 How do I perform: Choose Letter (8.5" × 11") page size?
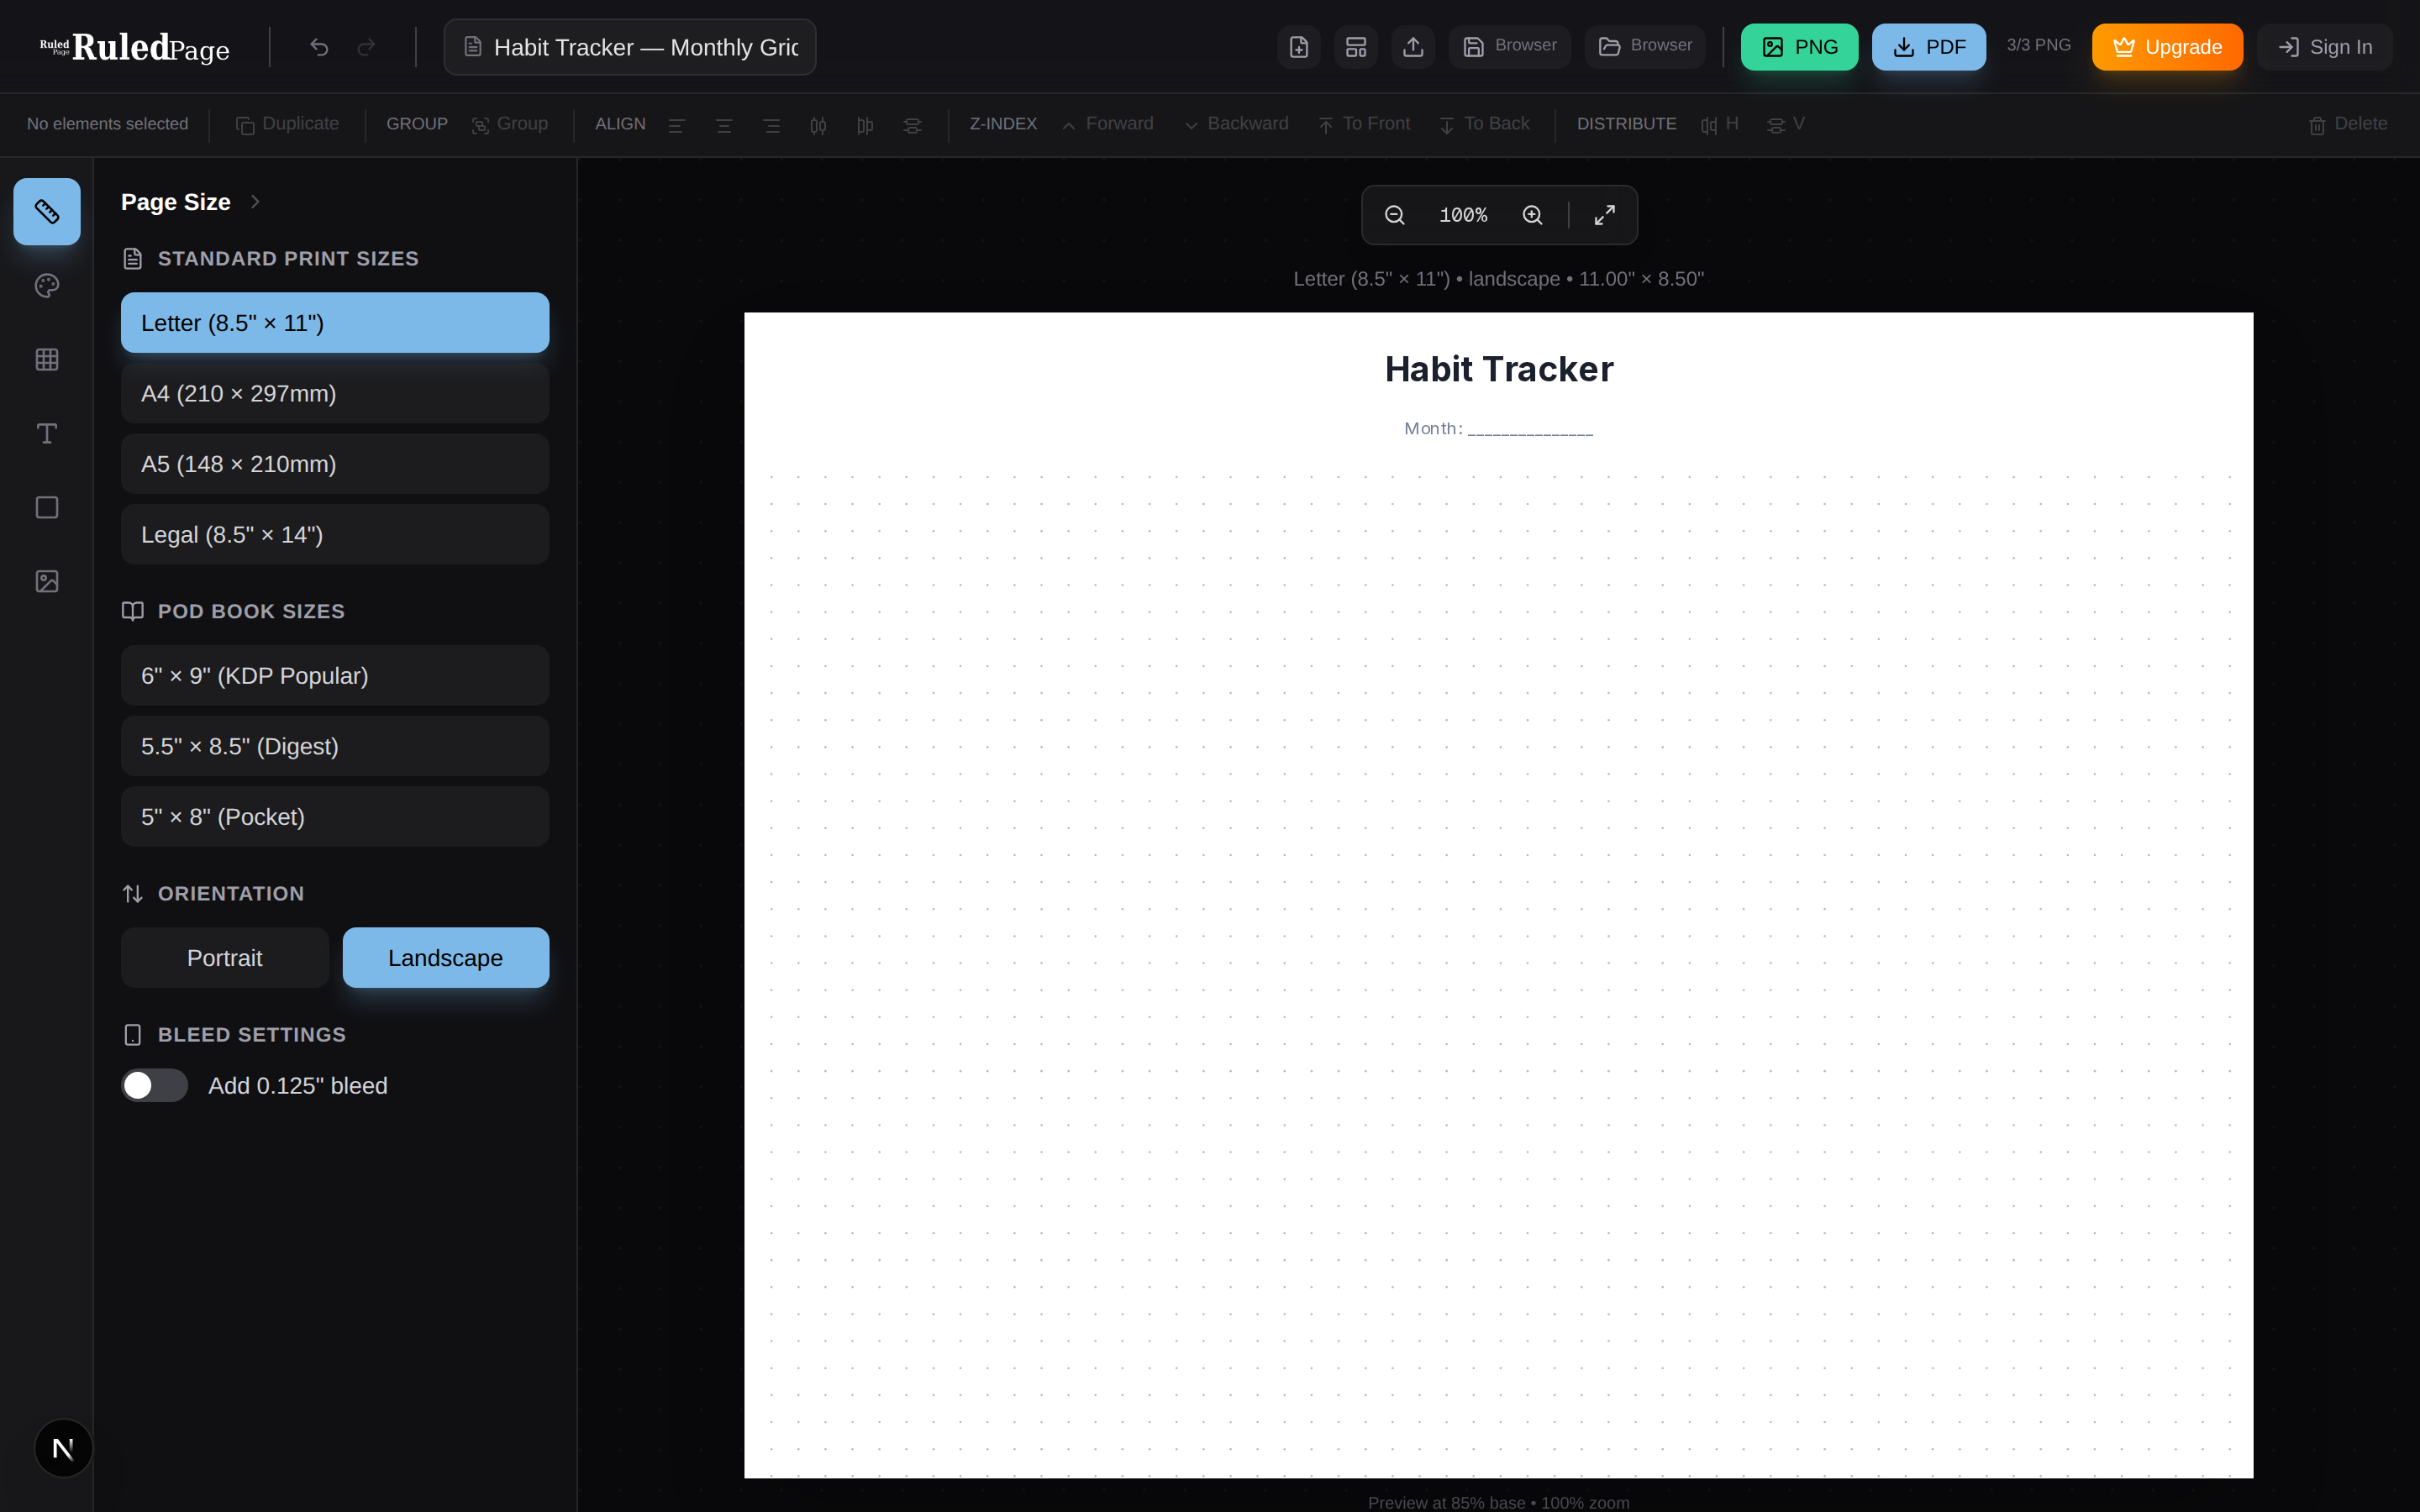[x=335, y=323]
